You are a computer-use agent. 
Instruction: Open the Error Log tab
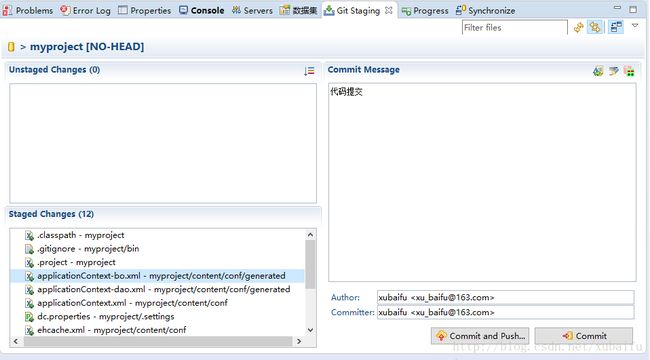tap(85, 10)
